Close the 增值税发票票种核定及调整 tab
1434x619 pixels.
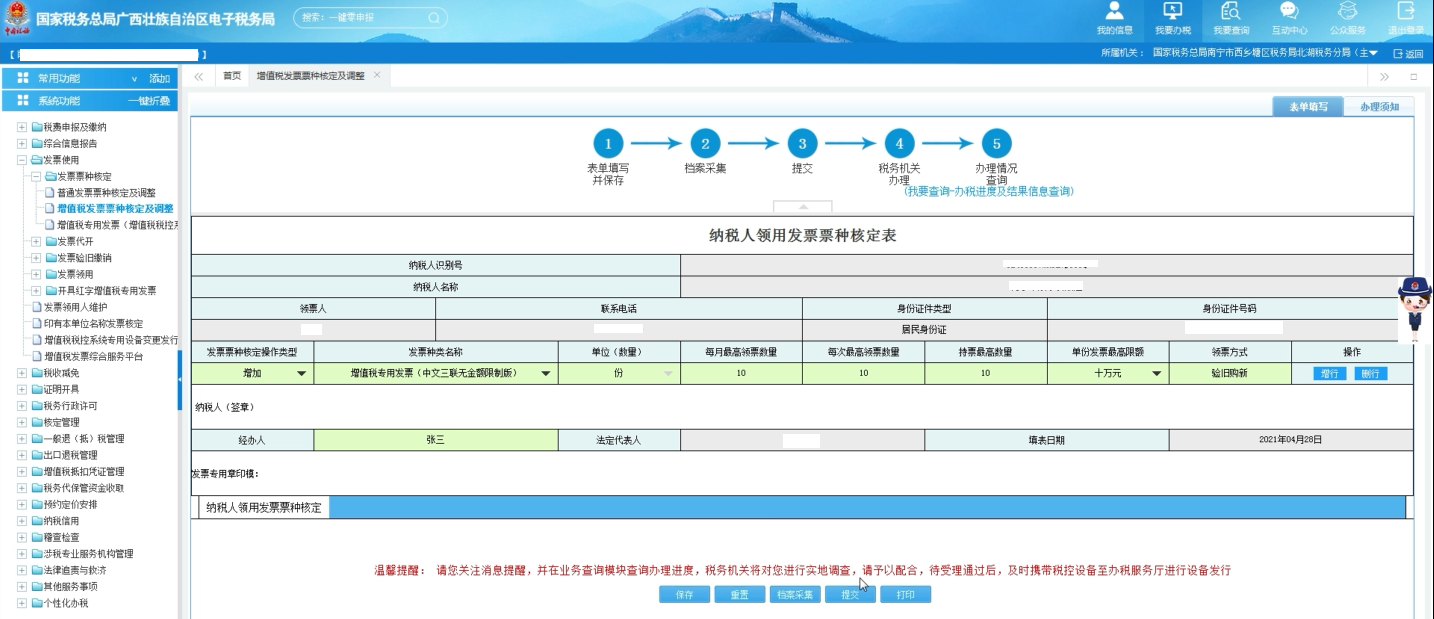tap(377, 75)
